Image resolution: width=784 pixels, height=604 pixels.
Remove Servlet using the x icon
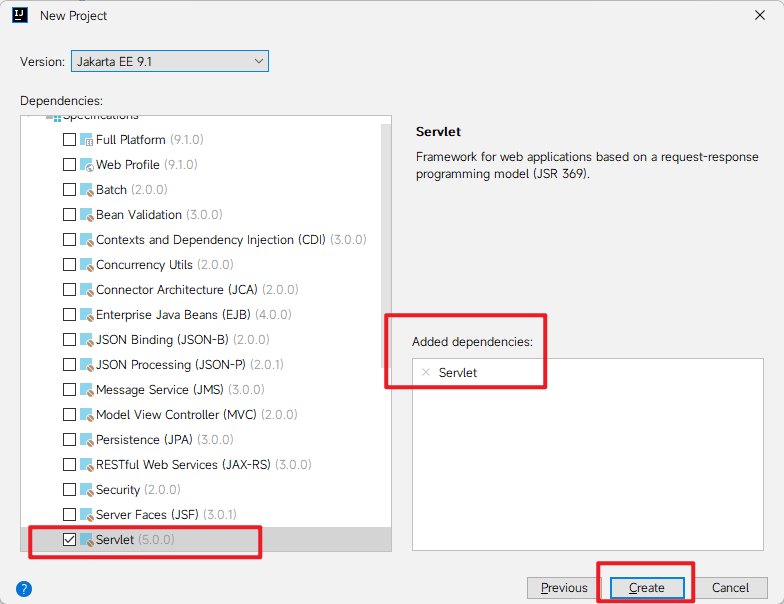(x=426, y=372)
